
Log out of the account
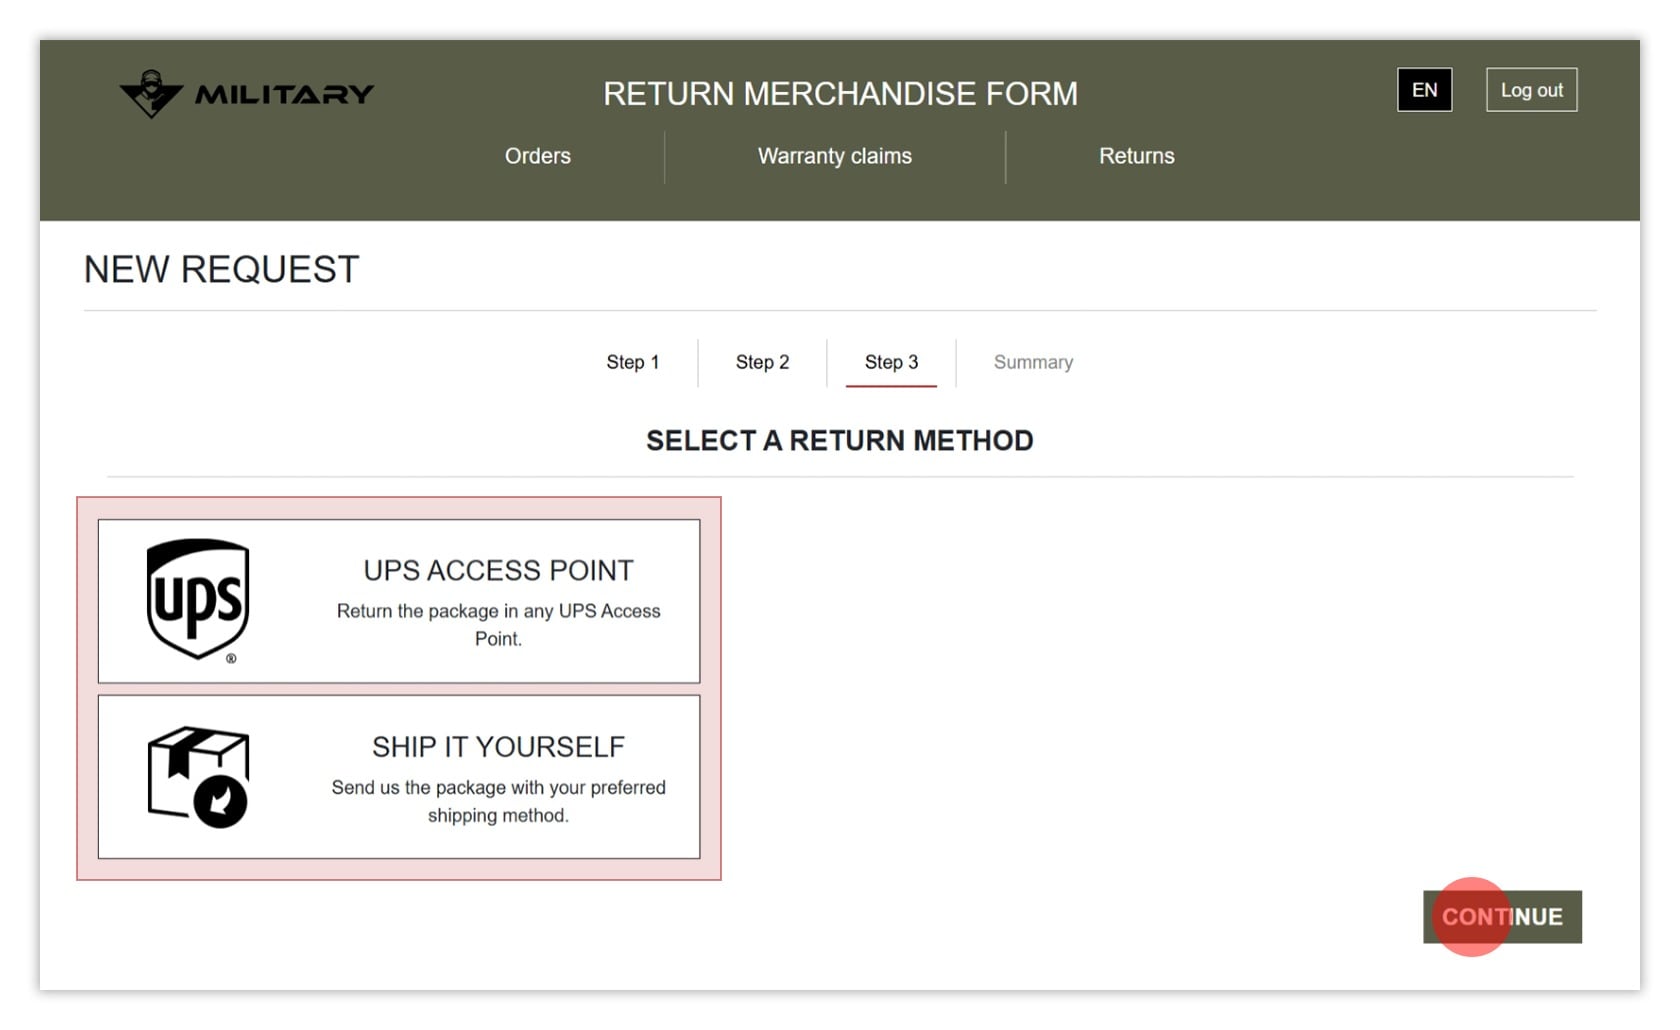1531,90
